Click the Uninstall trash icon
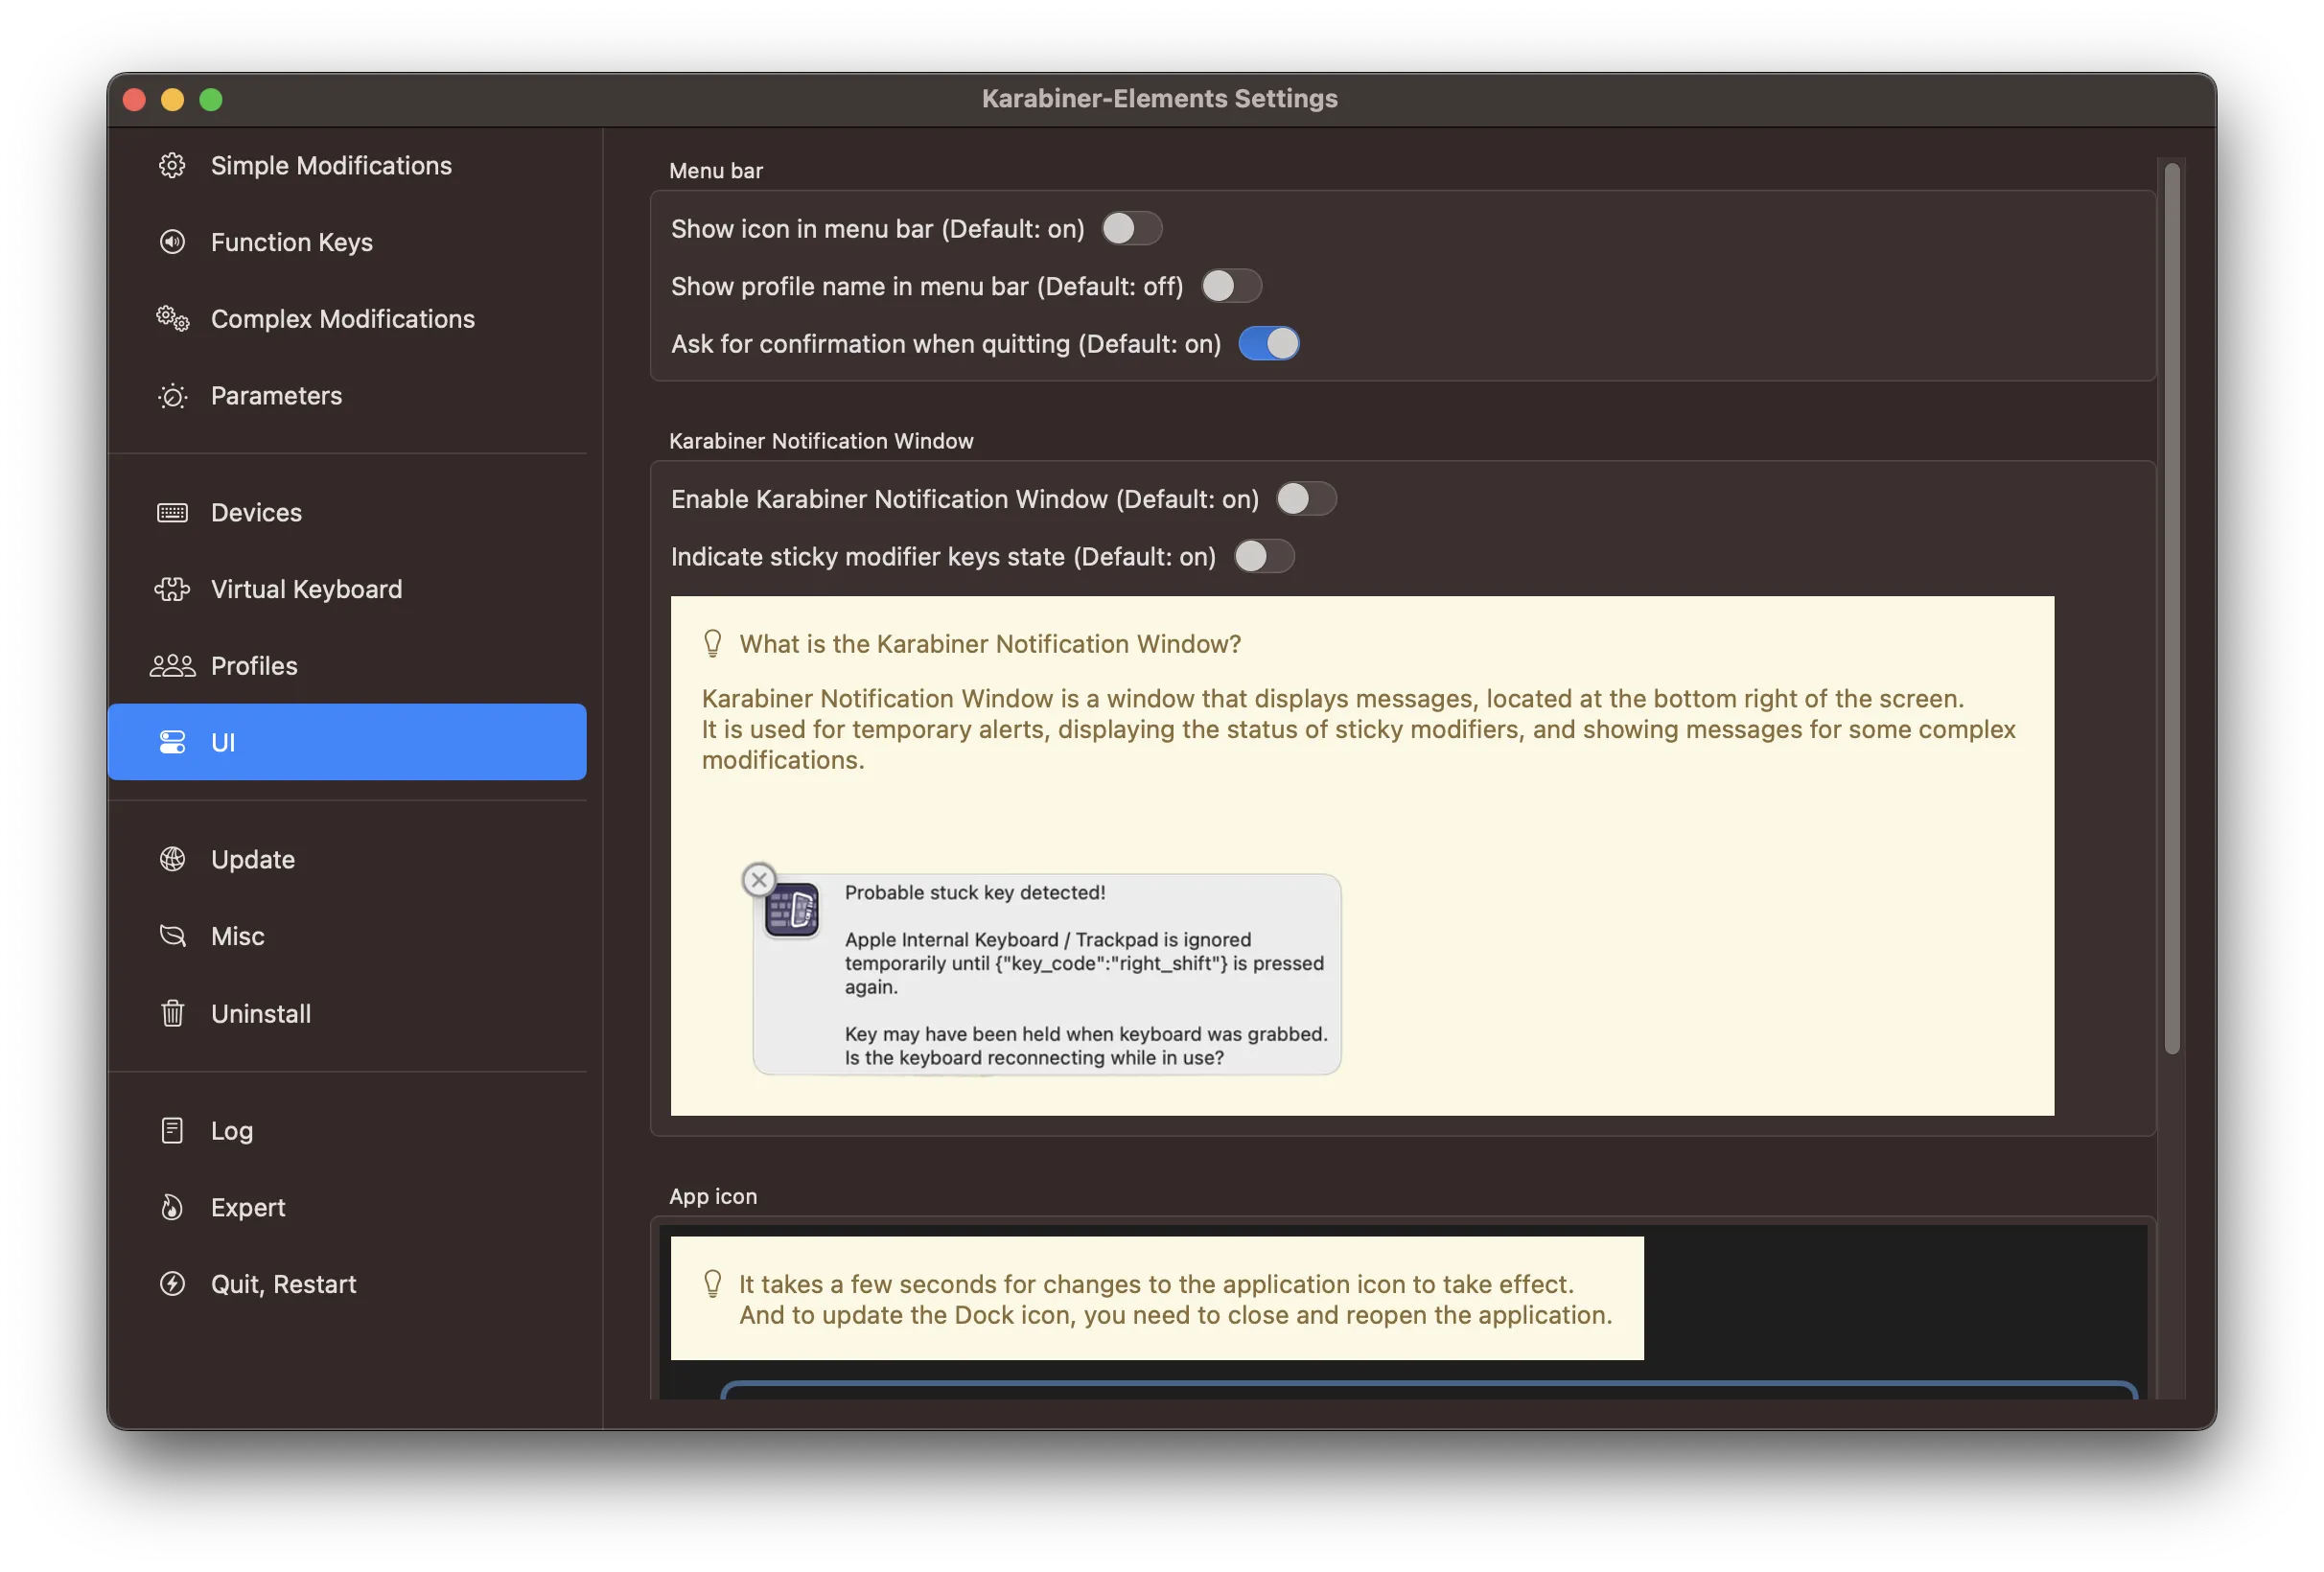 (172, 1013)
